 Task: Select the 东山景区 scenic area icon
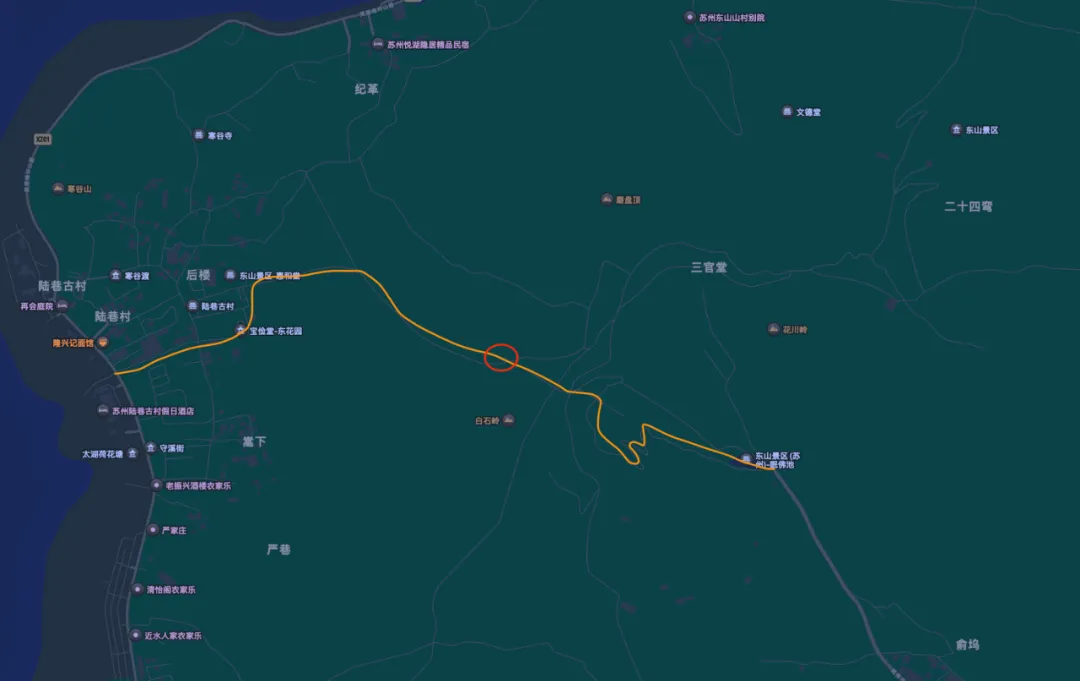tap(956, 129)
